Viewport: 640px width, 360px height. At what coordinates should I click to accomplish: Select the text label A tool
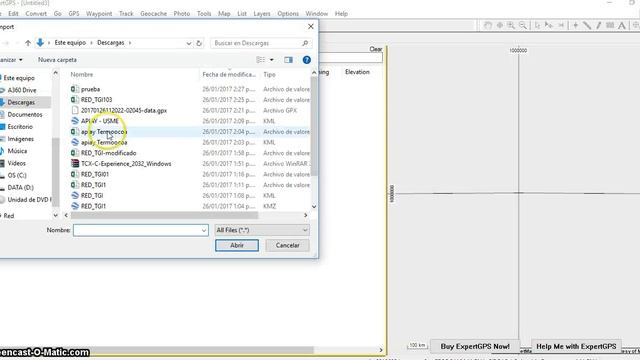pyautogui.click(x=622, y=25)
